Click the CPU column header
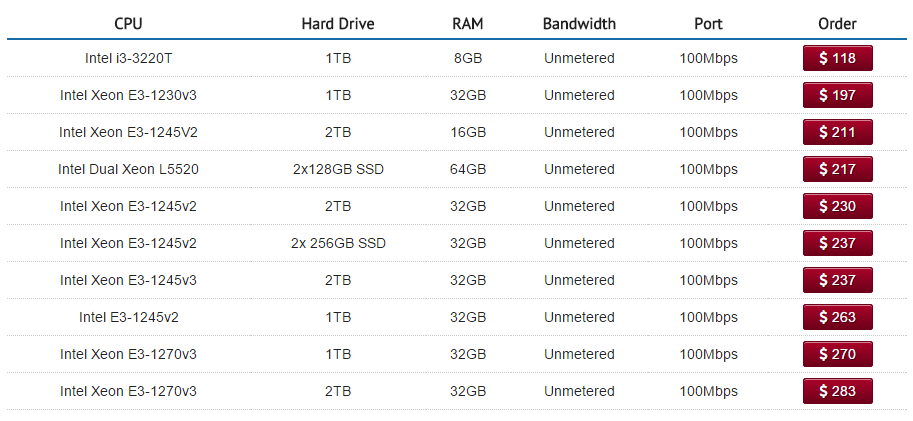Viewport: 913px width, 421px height. point(128,24)
